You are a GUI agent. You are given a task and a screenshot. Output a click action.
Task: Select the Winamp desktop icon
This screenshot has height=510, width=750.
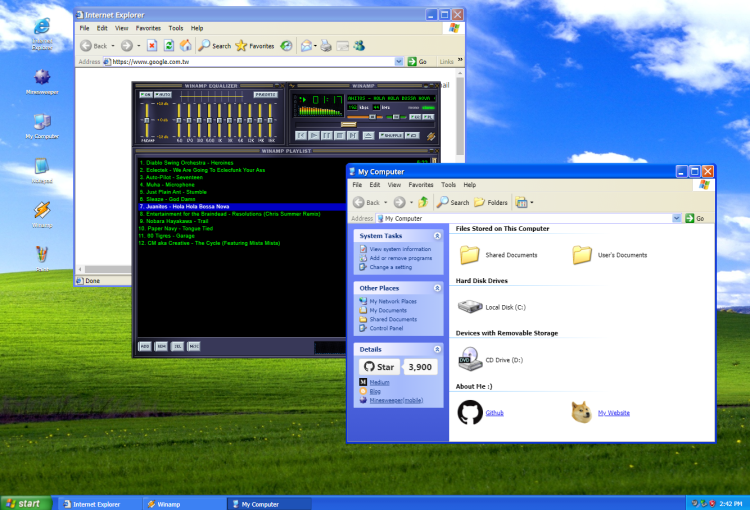pyautogui.click(x=42, y=210)
